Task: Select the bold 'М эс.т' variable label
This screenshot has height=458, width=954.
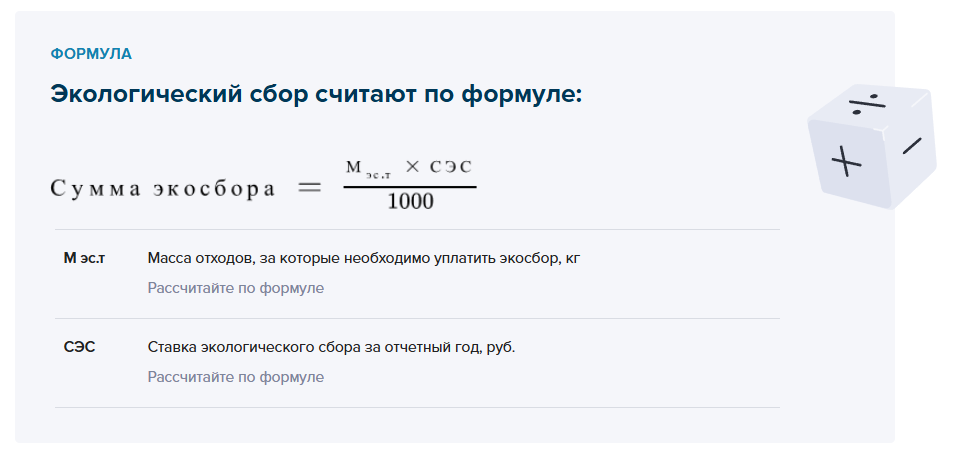Action: (84, 259)
